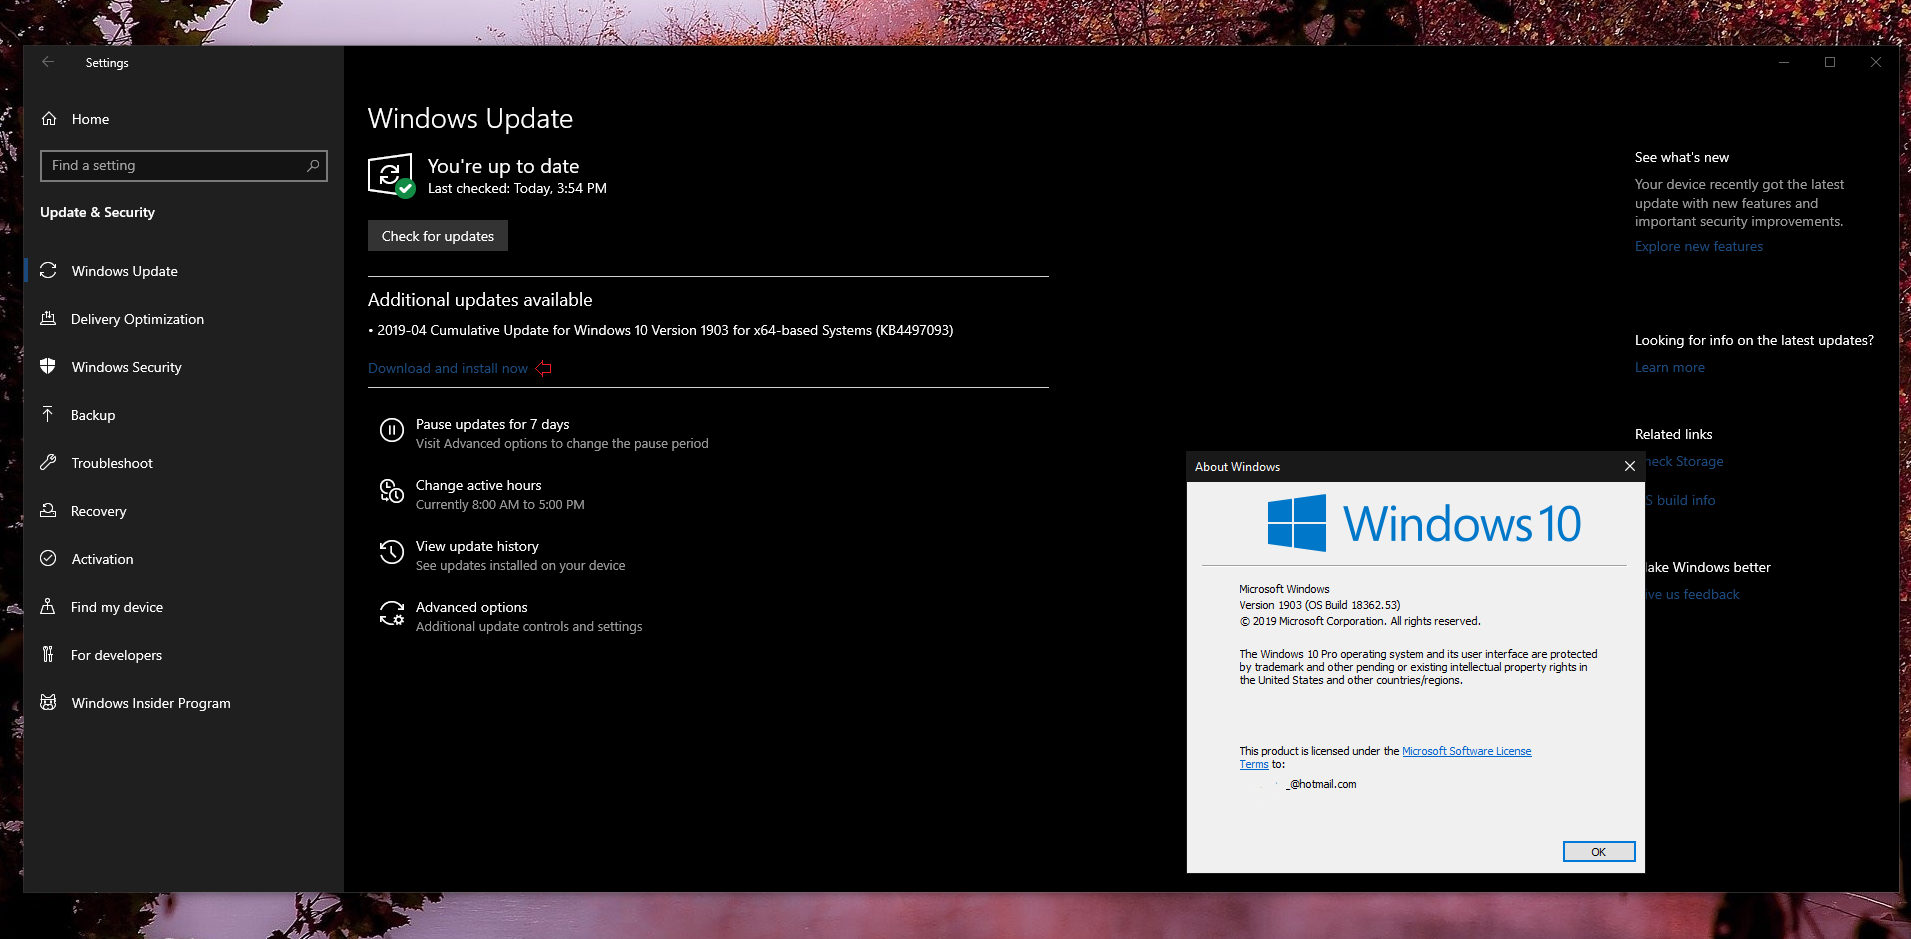Viewport: 1911px width, 939px height.
Task: Click the Find a setting search field
Action: pos(183,165)
